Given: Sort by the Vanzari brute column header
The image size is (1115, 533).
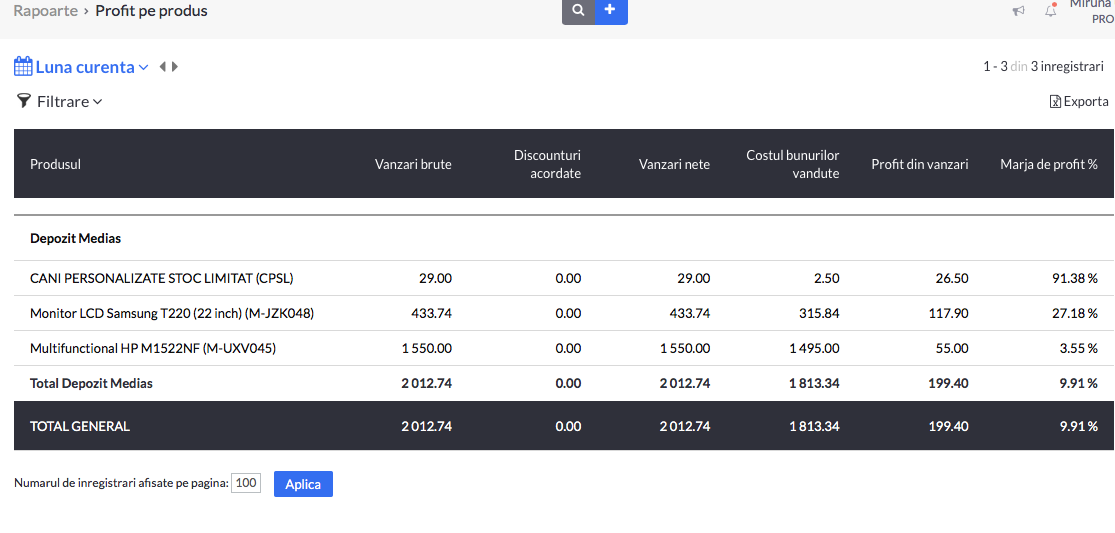Looking at the screenshot, I should click(x=413, y=164).
